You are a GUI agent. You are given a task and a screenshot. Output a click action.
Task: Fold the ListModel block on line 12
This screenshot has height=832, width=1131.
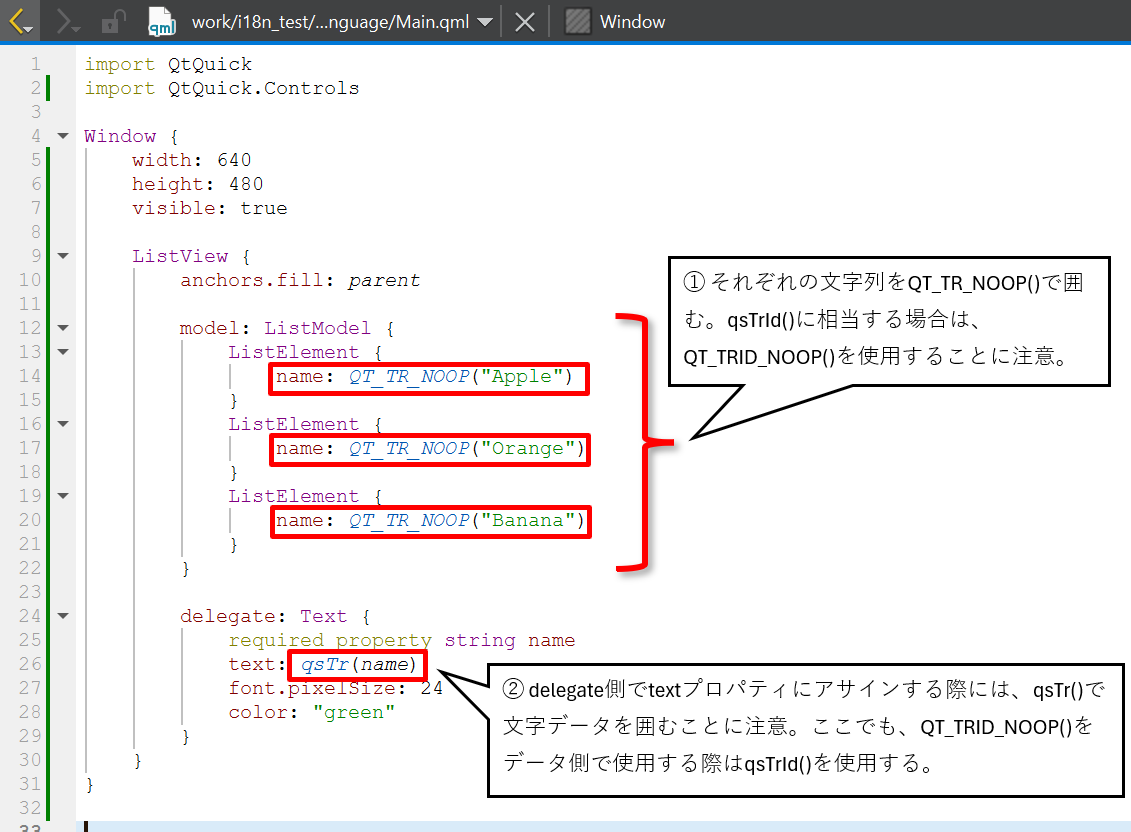click(x=63, y=328)
